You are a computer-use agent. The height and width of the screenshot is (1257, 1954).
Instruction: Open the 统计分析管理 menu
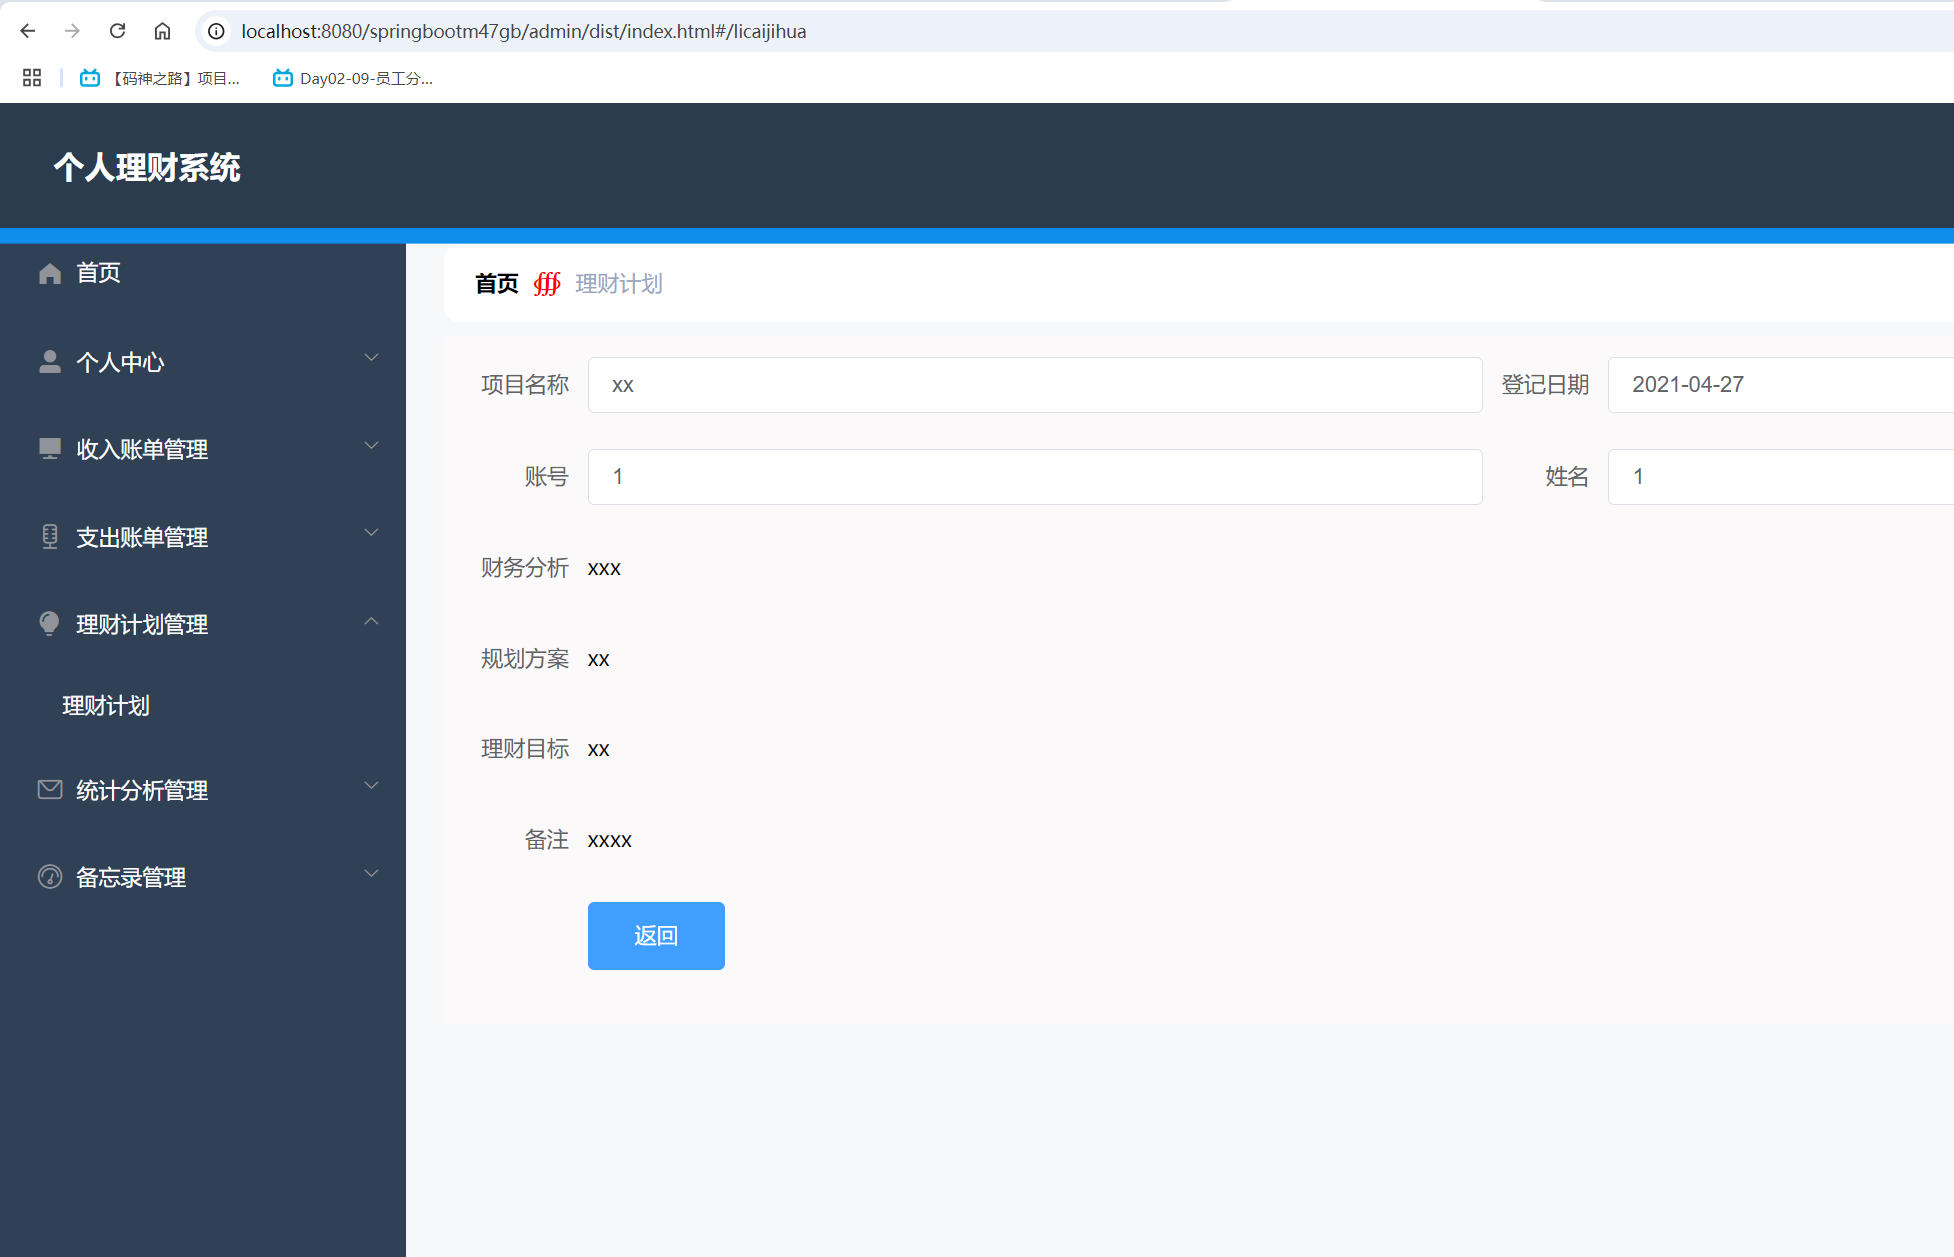[142, 791]
